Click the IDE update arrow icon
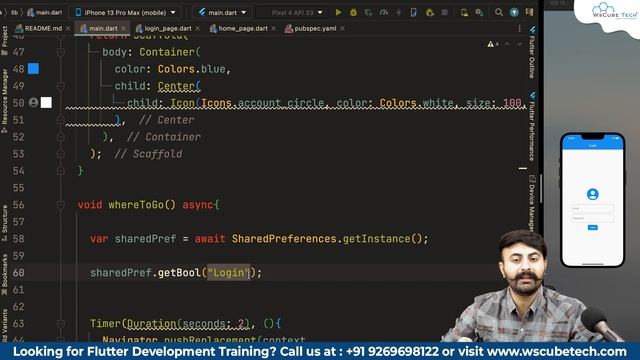 [514, 13]
